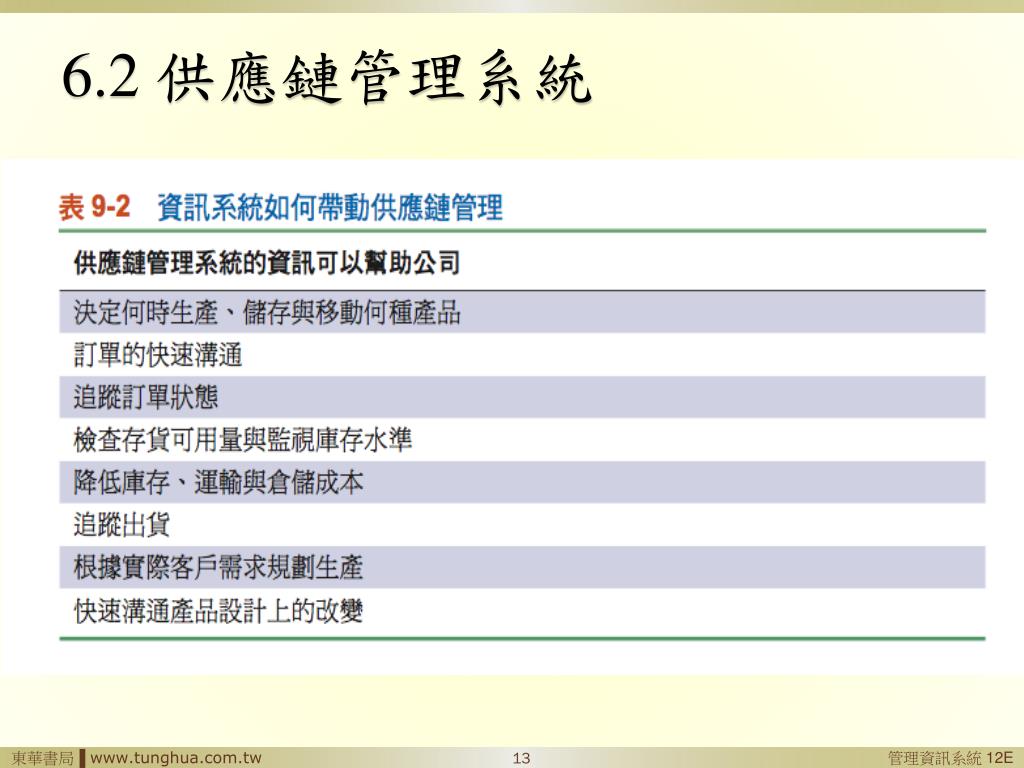
Task: Click the row 根據實際客戶需求規劃生產
Action: (522, 567)
